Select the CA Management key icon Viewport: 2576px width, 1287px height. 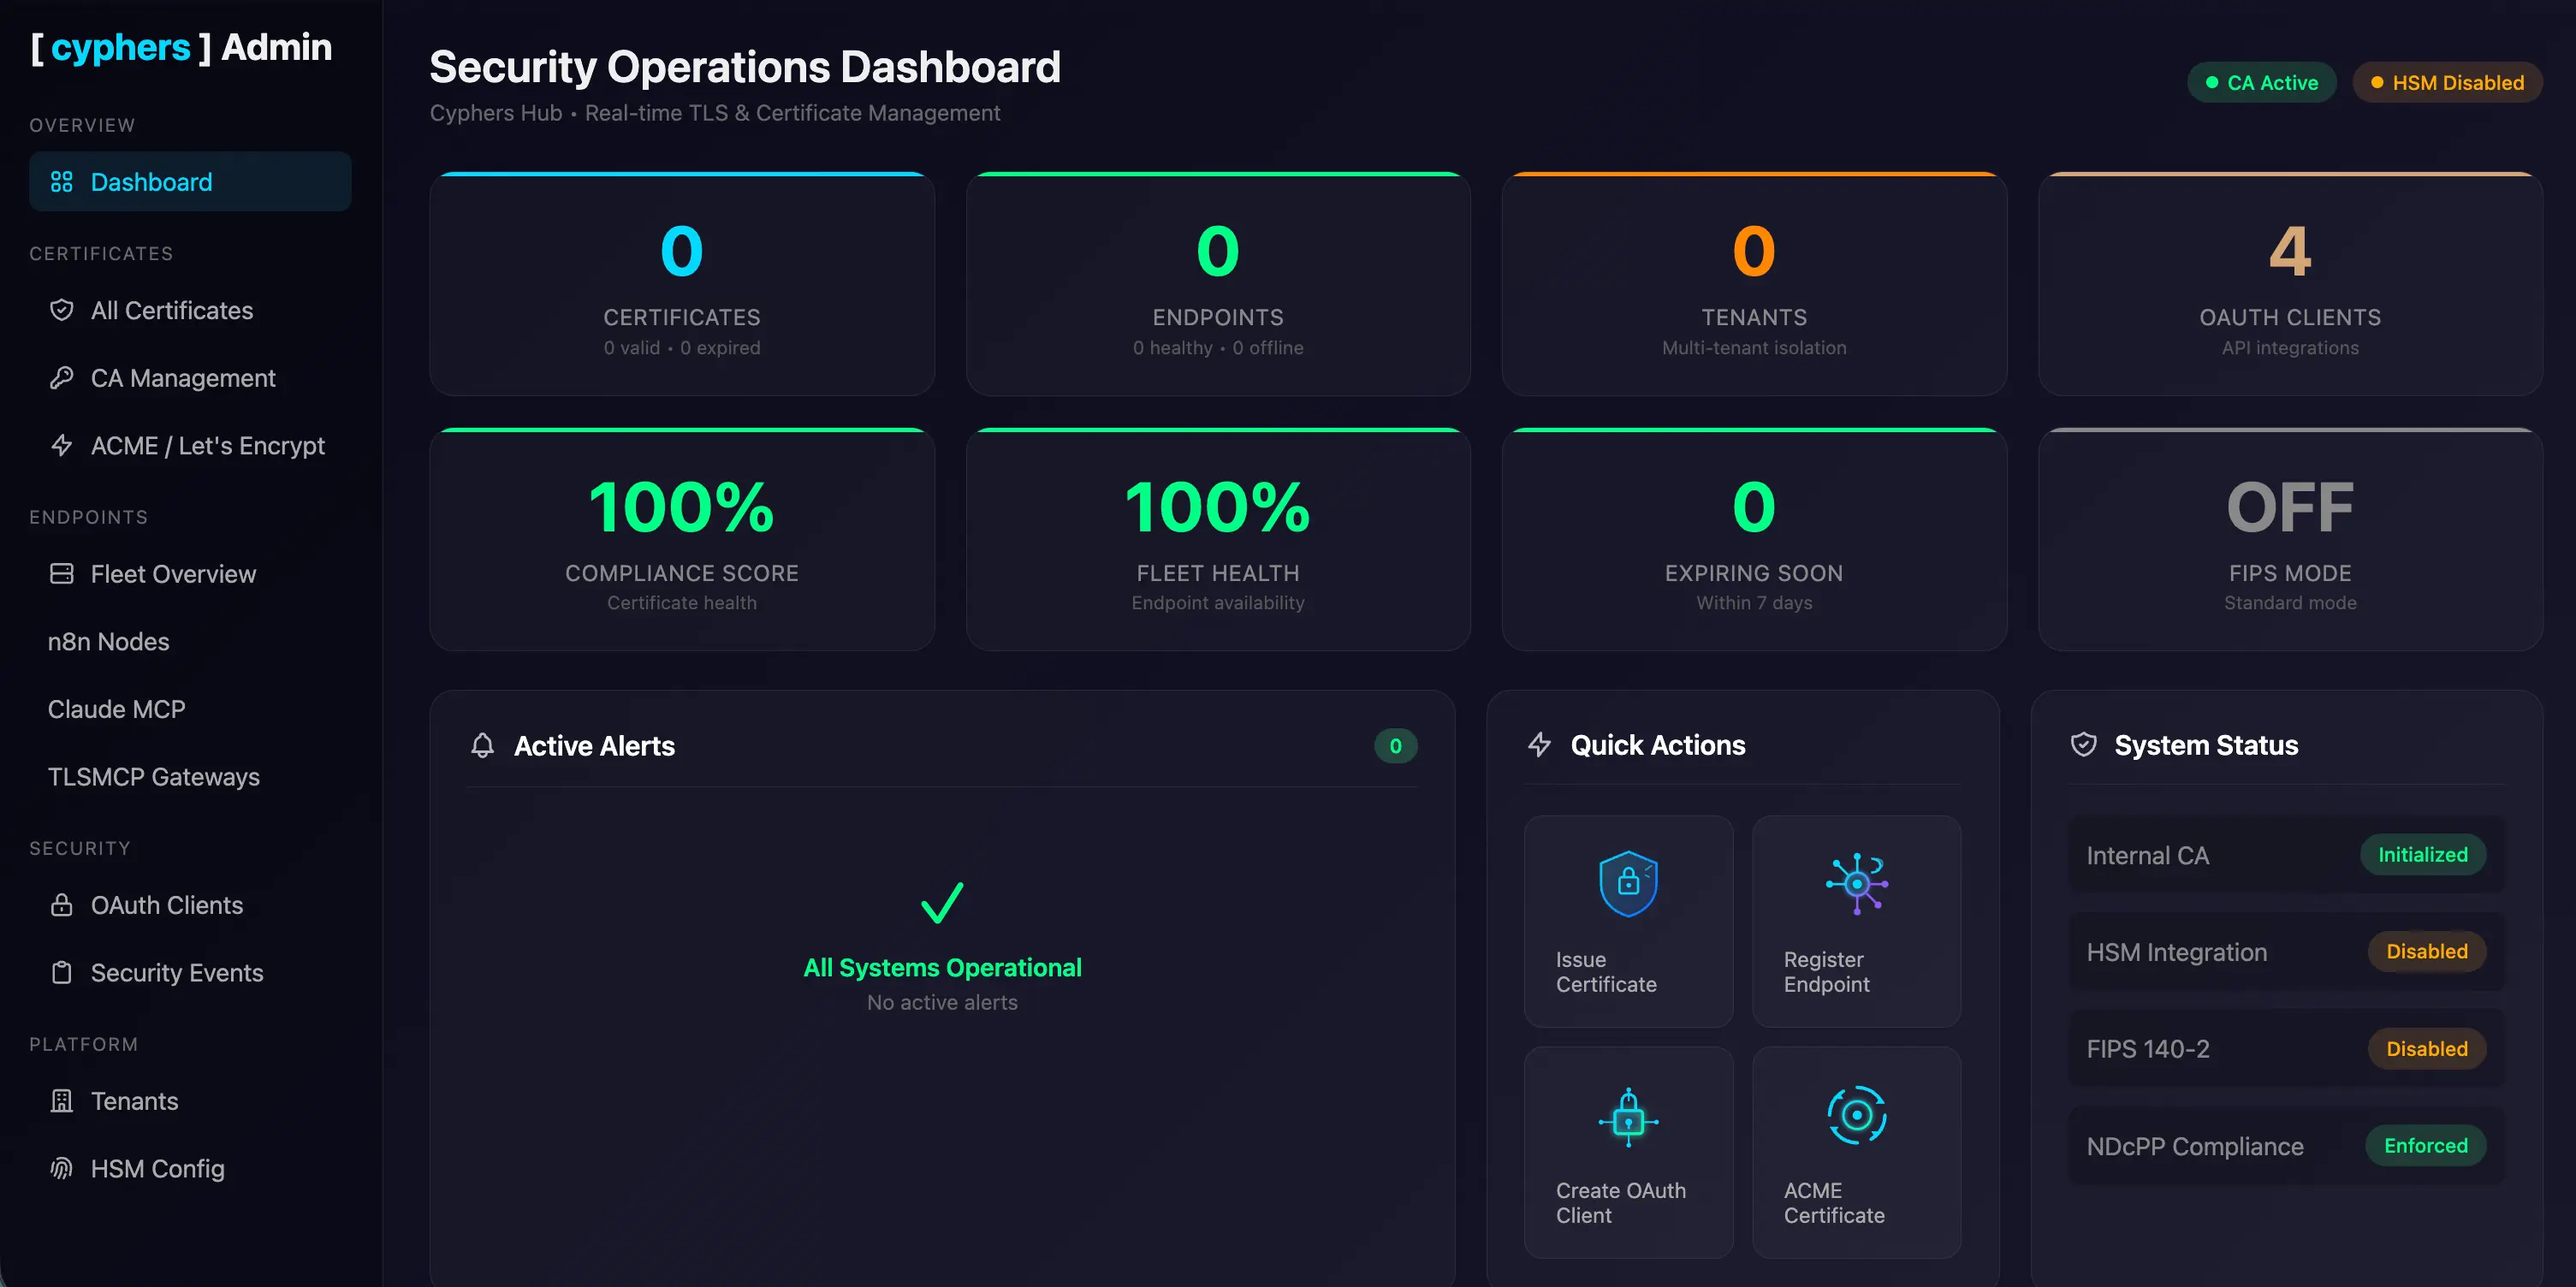tap(62, 377)
